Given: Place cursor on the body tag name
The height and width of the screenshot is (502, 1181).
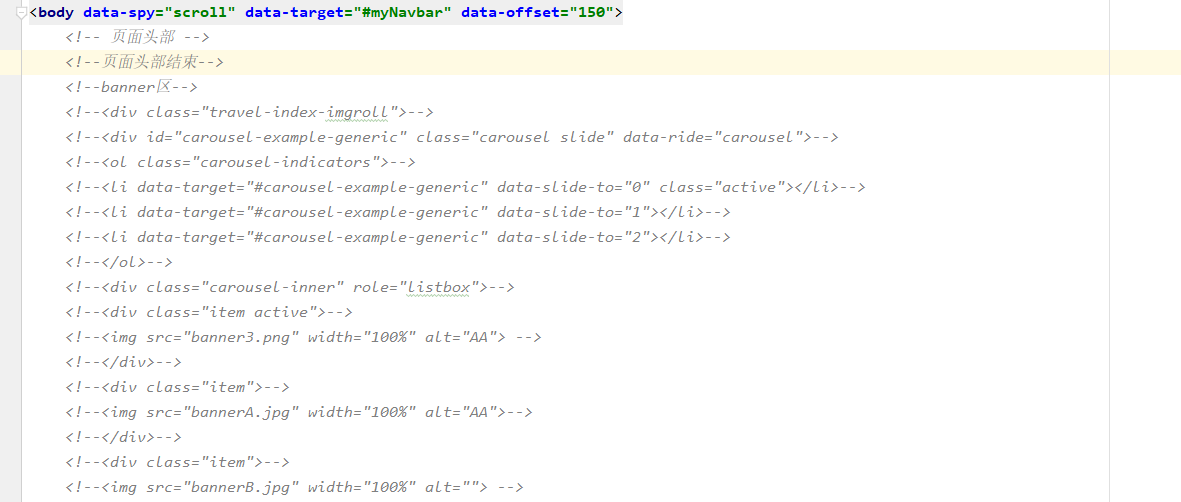Looking at the screenshot, I should pyautogui.click(x=55, y=13).
